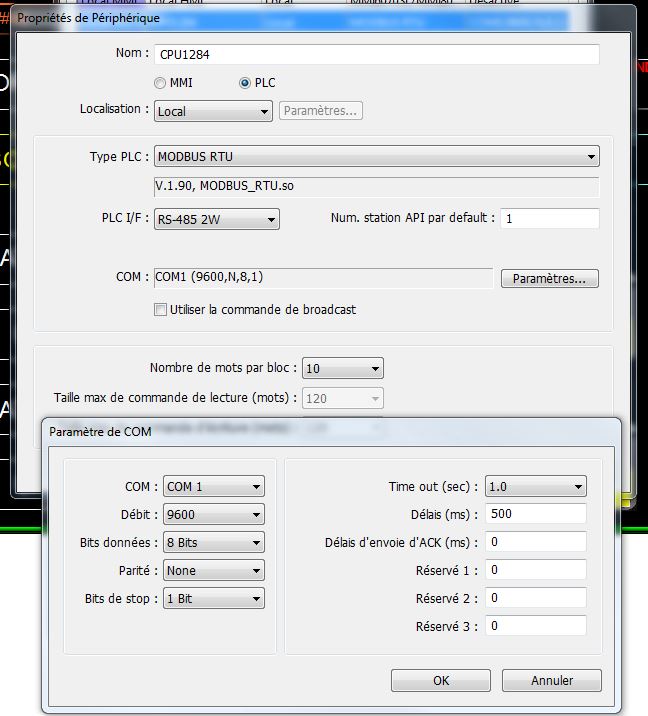Expand the COM port dropdown
Screen dimensions: 648x716
(214, 487)
